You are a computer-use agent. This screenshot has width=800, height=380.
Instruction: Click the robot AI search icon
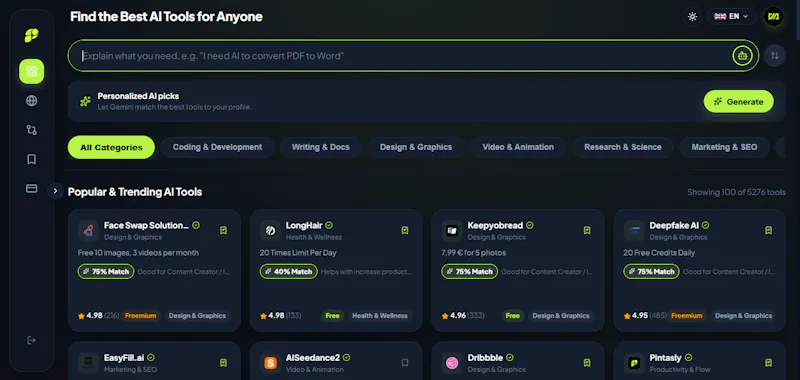pos(742,56)
